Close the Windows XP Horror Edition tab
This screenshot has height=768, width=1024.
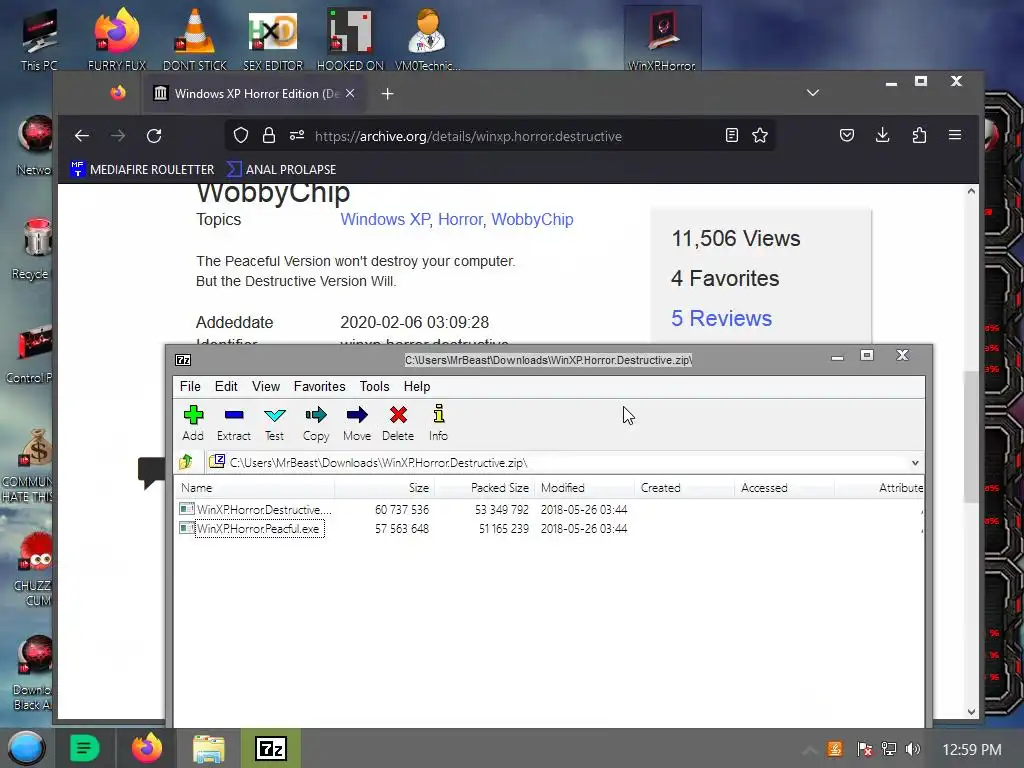click(350, 93)
